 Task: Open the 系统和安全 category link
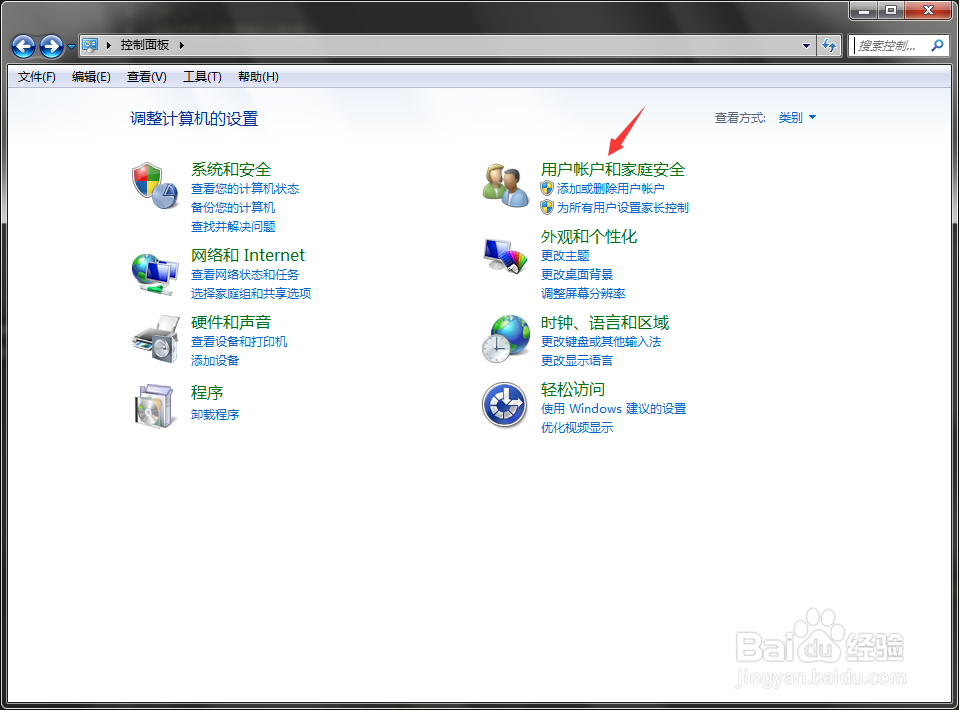pyautogui.click(x=231, y=169)
